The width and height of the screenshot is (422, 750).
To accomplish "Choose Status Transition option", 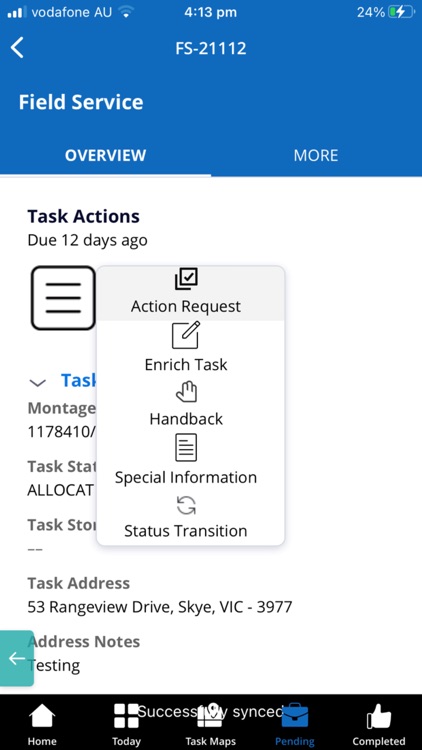I will (x=190, y=518).
